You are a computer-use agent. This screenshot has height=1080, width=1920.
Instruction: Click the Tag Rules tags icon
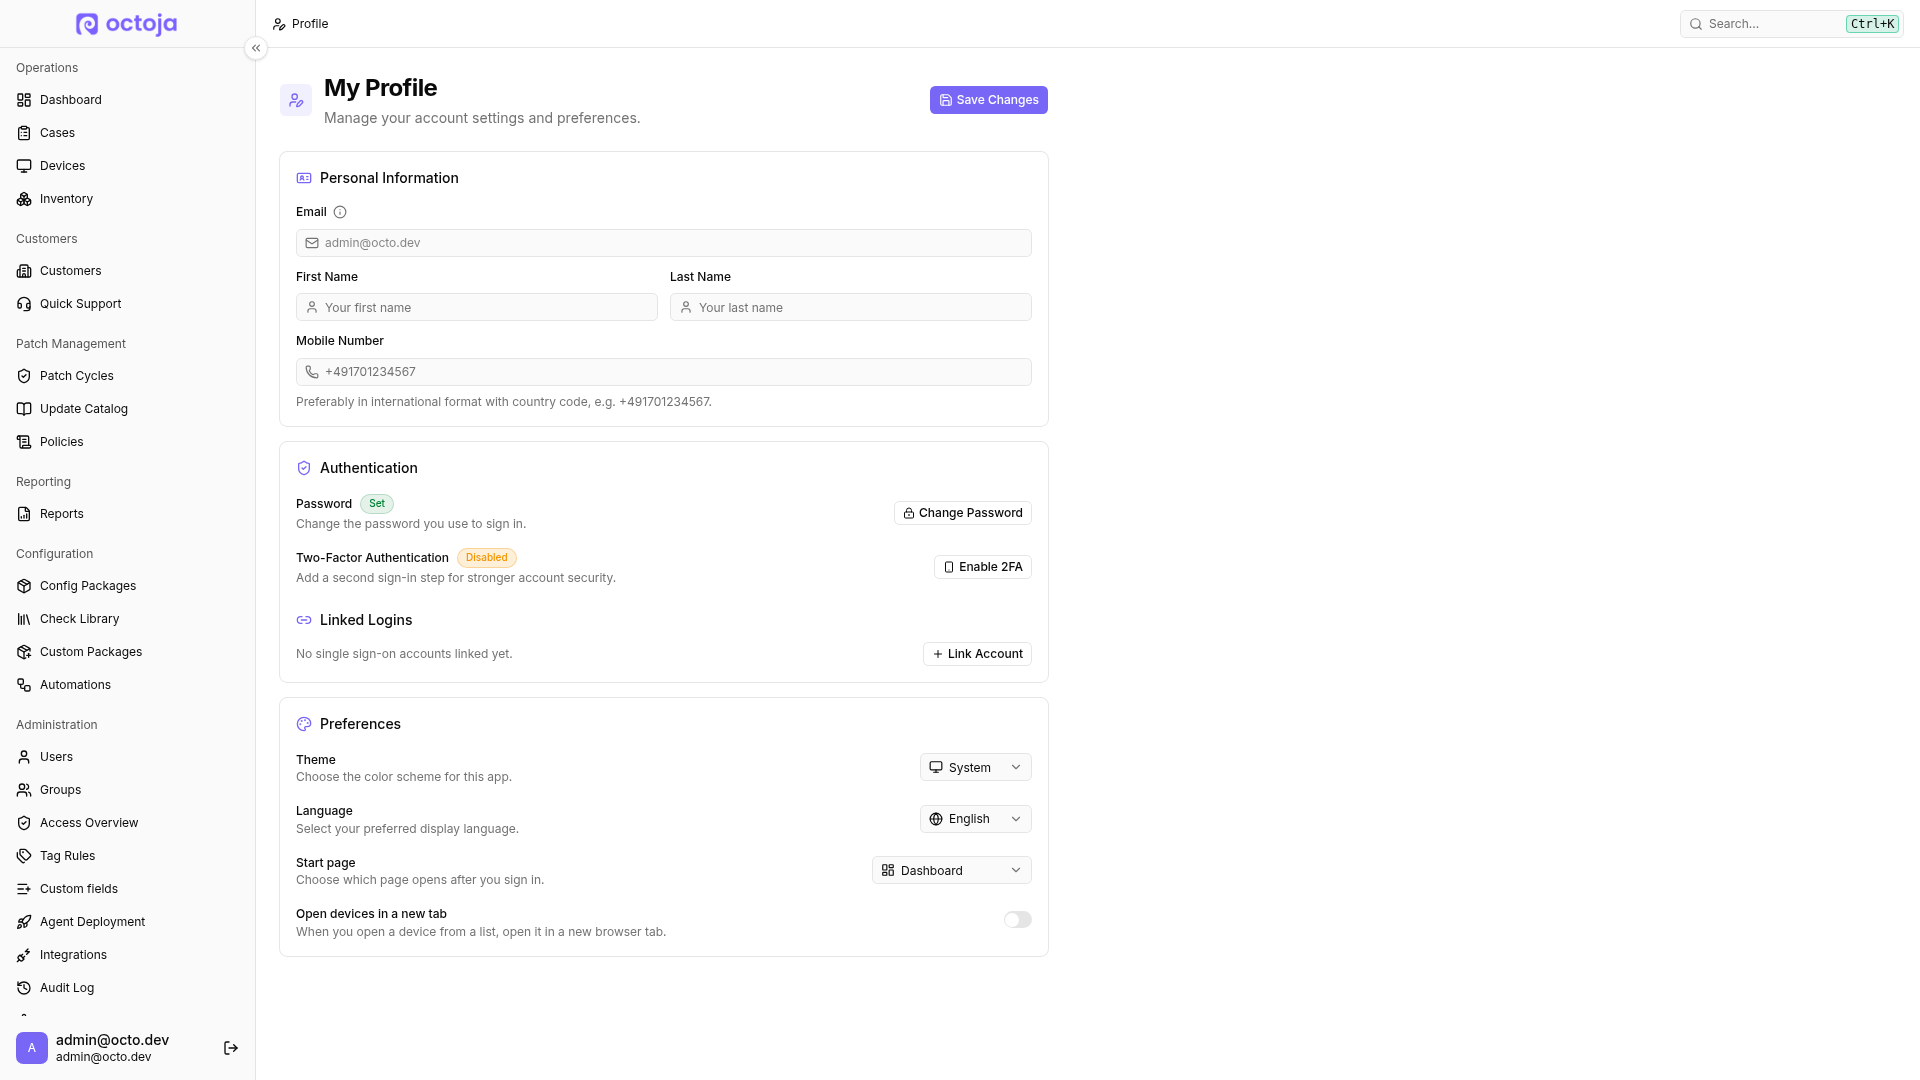point(24,856)
